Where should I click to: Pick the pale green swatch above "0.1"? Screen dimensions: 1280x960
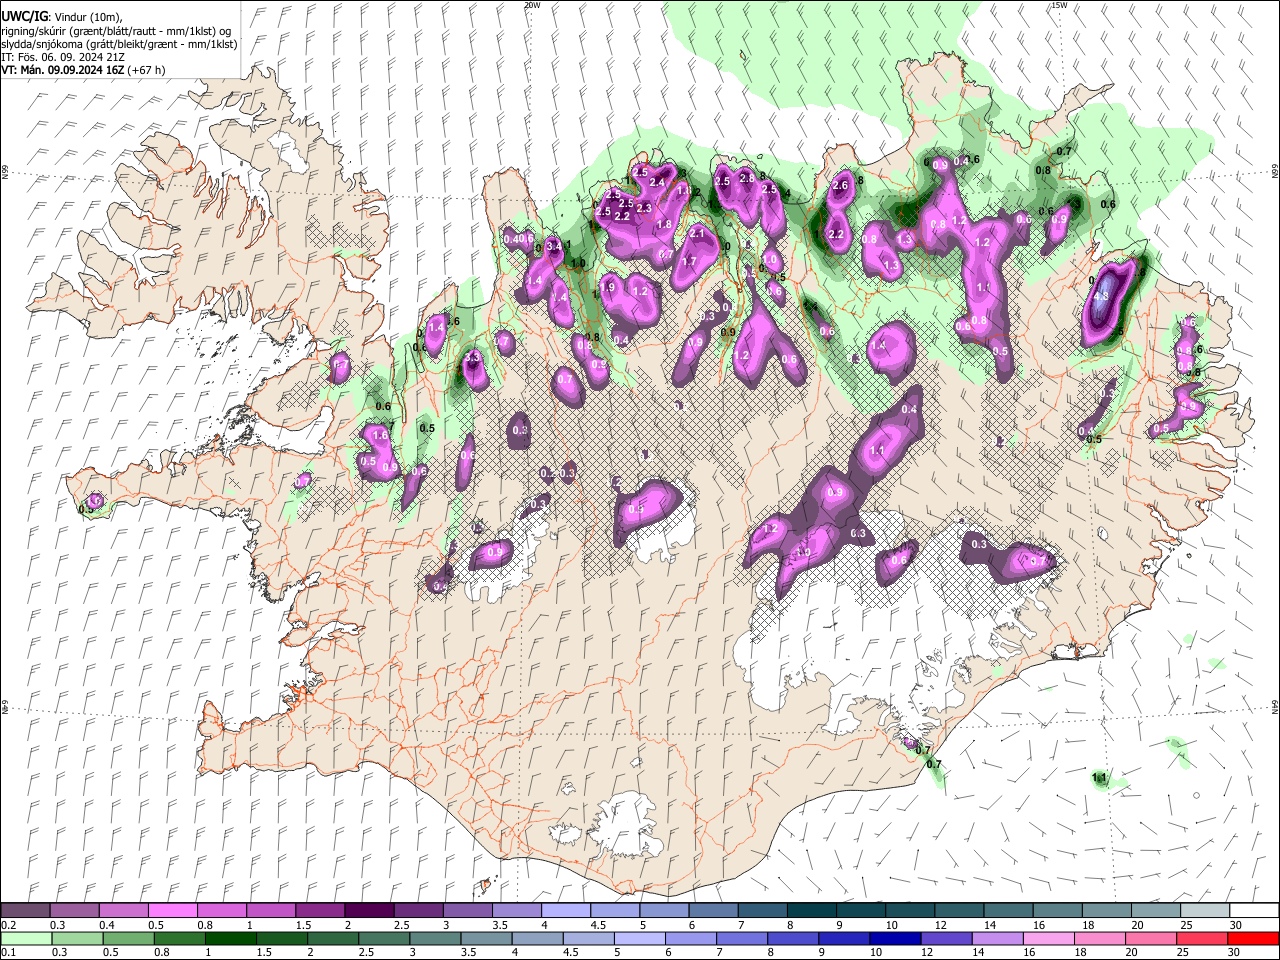pyautogui.click(x=24, y=938)
